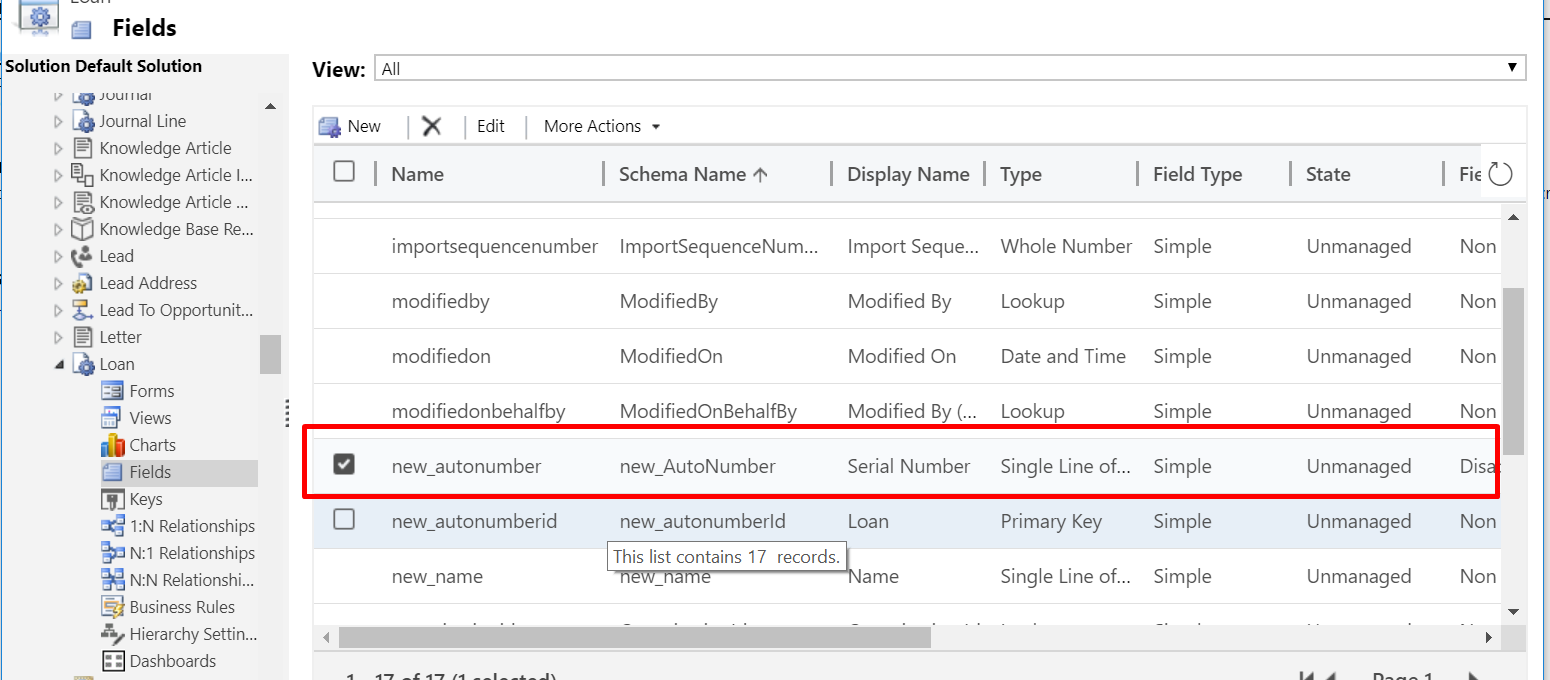Click the Delete X icon in toolbar
Screen dimensions: 1550x680
(432, 126)
